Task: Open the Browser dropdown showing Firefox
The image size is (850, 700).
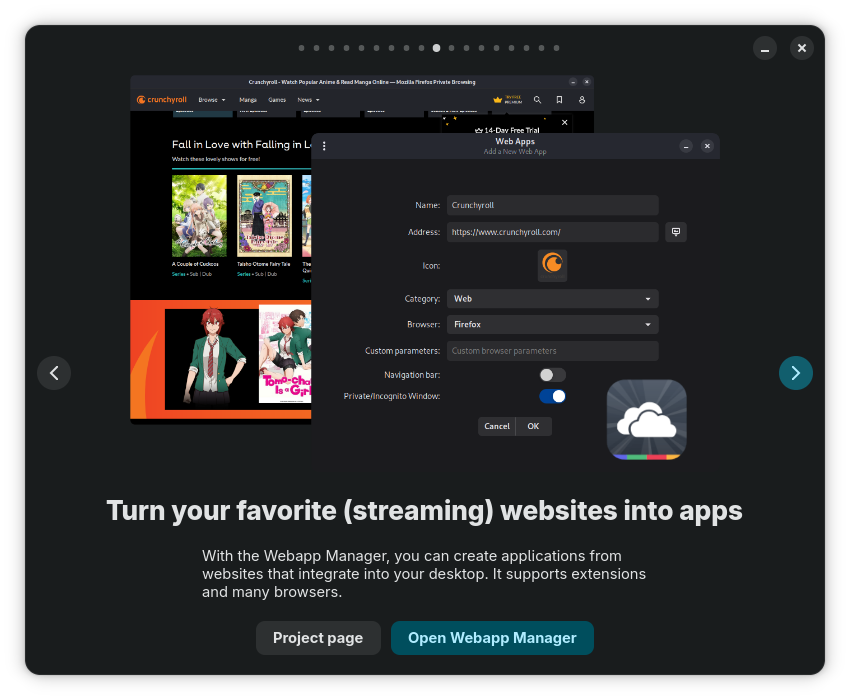Action: pyautogui.click(x=552, y=325)
